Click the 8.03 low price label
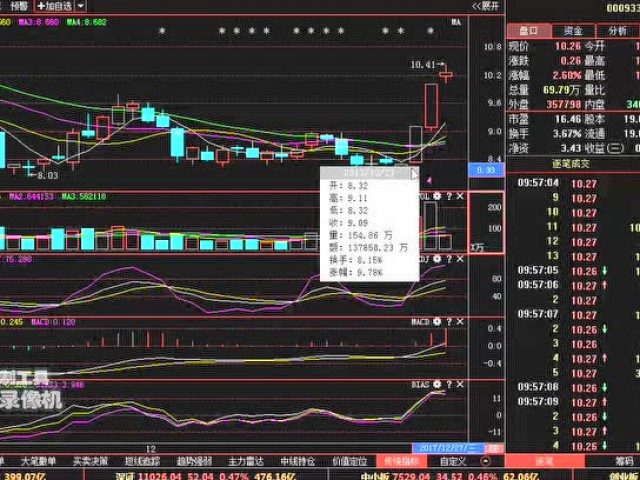The height and width of the screenshot is (480, 640). [48, 176]
